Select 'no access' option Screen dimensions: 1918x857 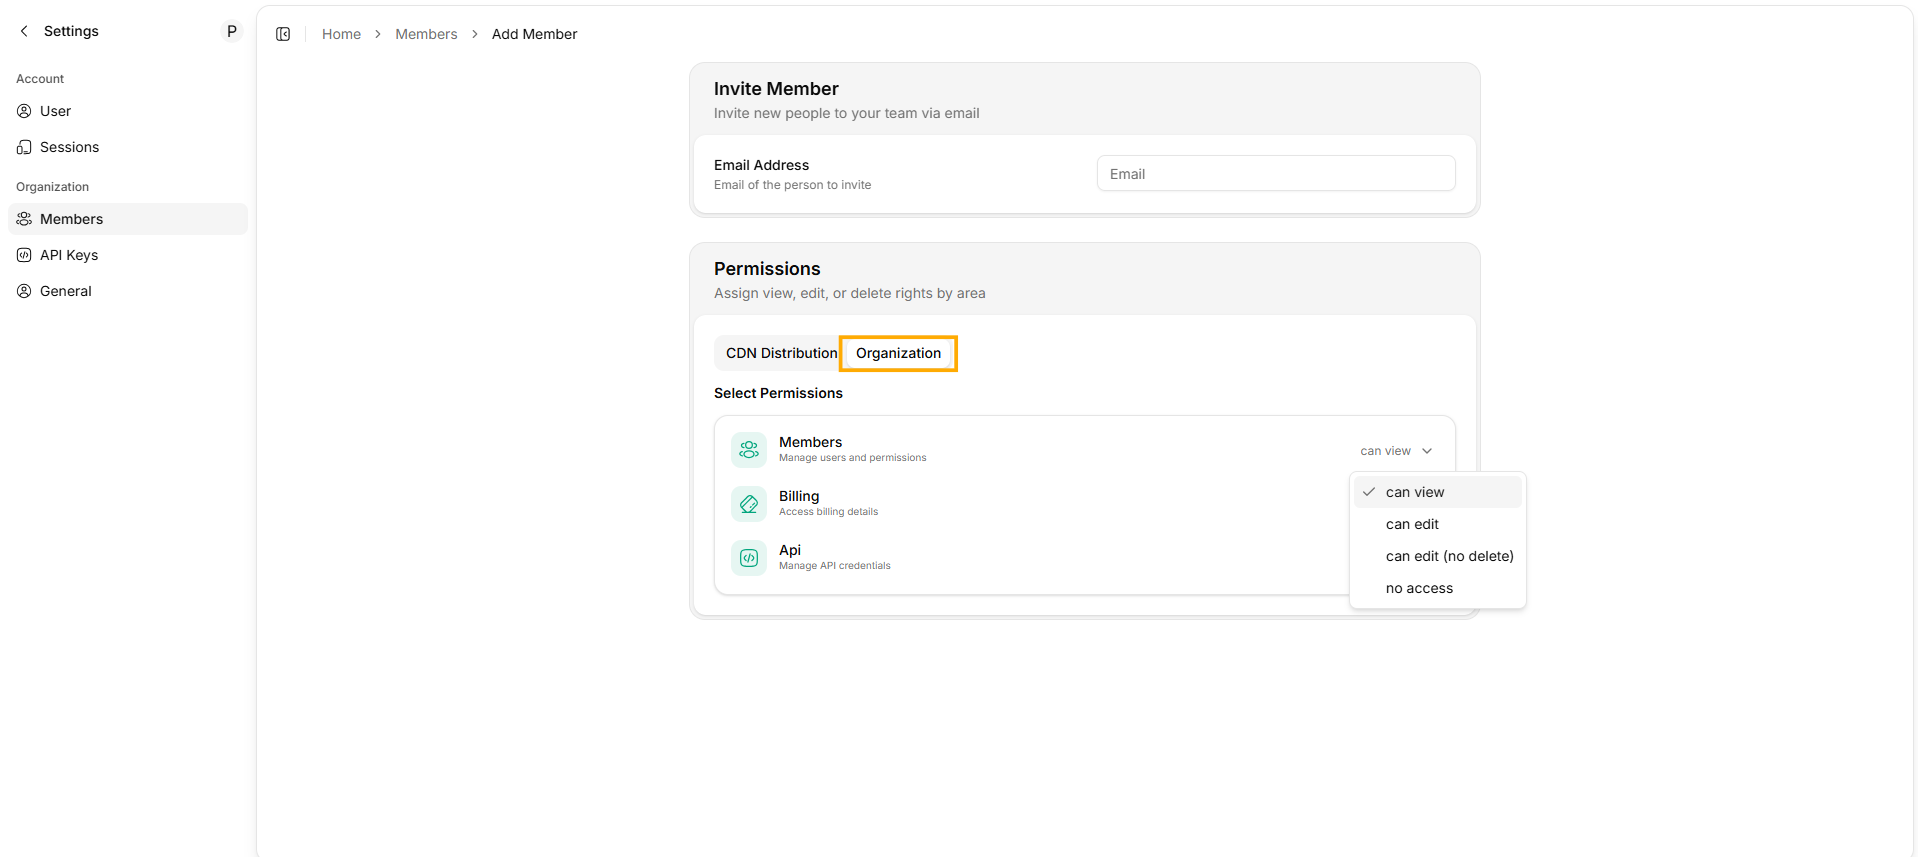[1437, 588]
